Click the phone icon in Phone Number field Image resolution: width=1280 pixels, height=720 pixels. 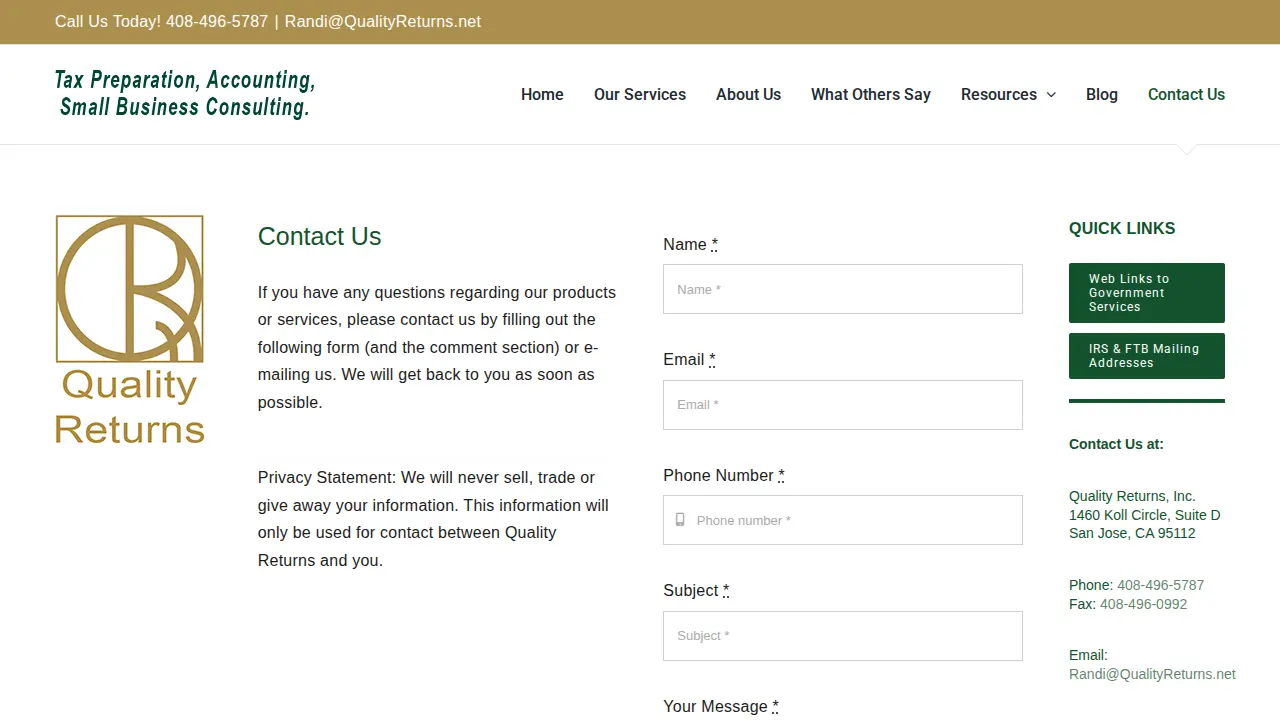point(680,520)
